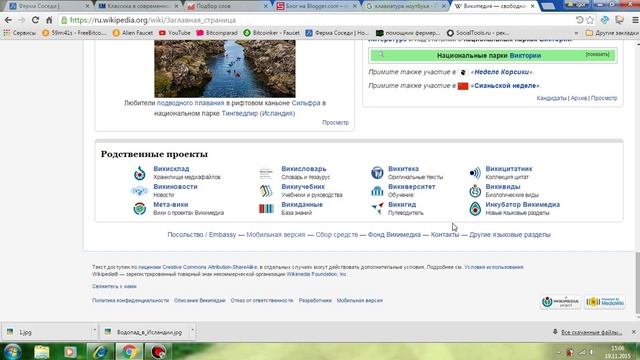This screenshot has height=360, width=640.
Task: Open the Сильфра link
Action: click(x=306, y=103)
